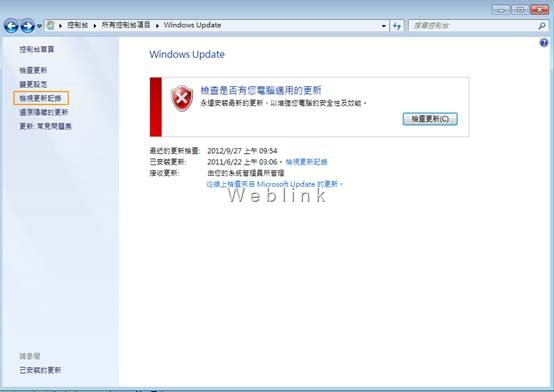Open the Help question mark icon
The image size is (554, 392).
[544, 43]
